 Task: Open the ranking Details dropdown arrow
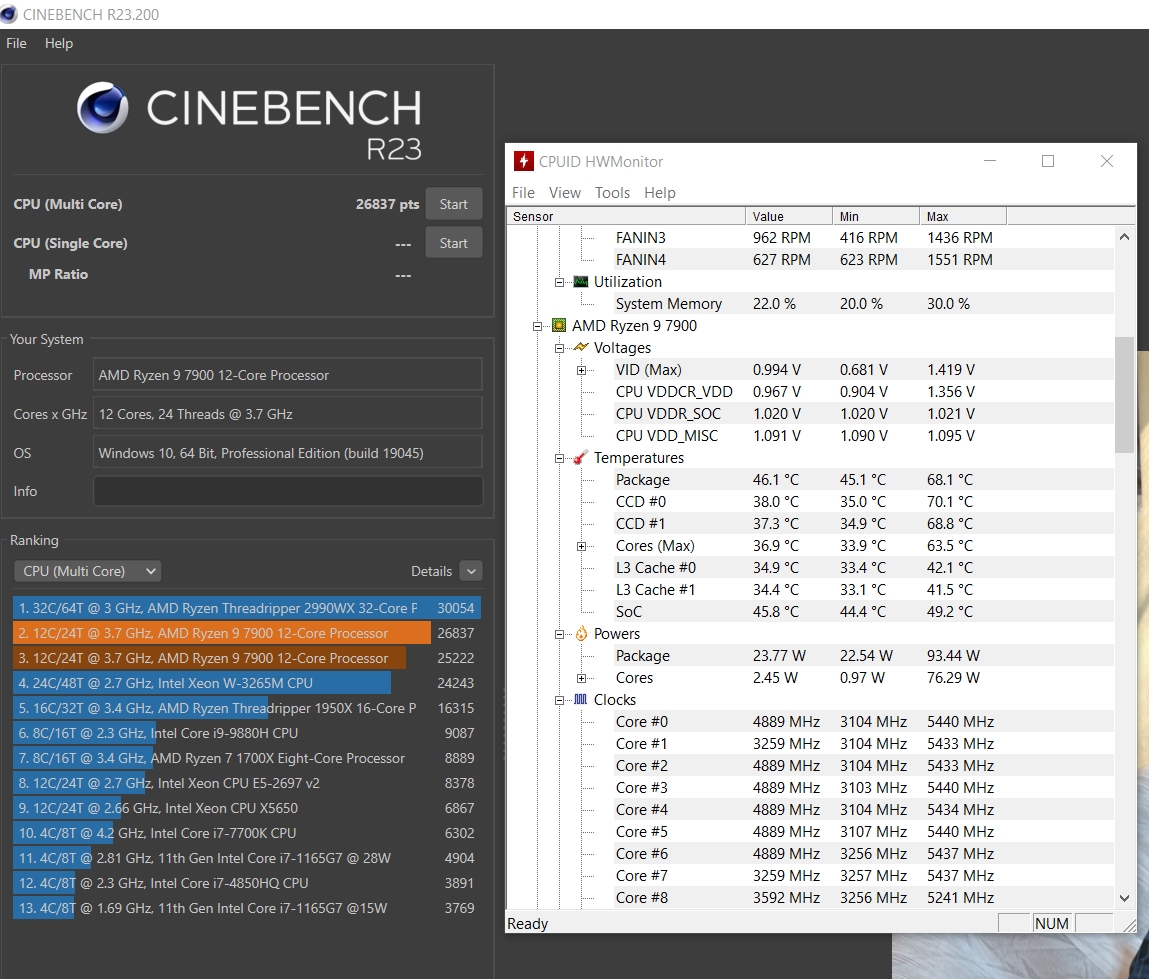471,571
